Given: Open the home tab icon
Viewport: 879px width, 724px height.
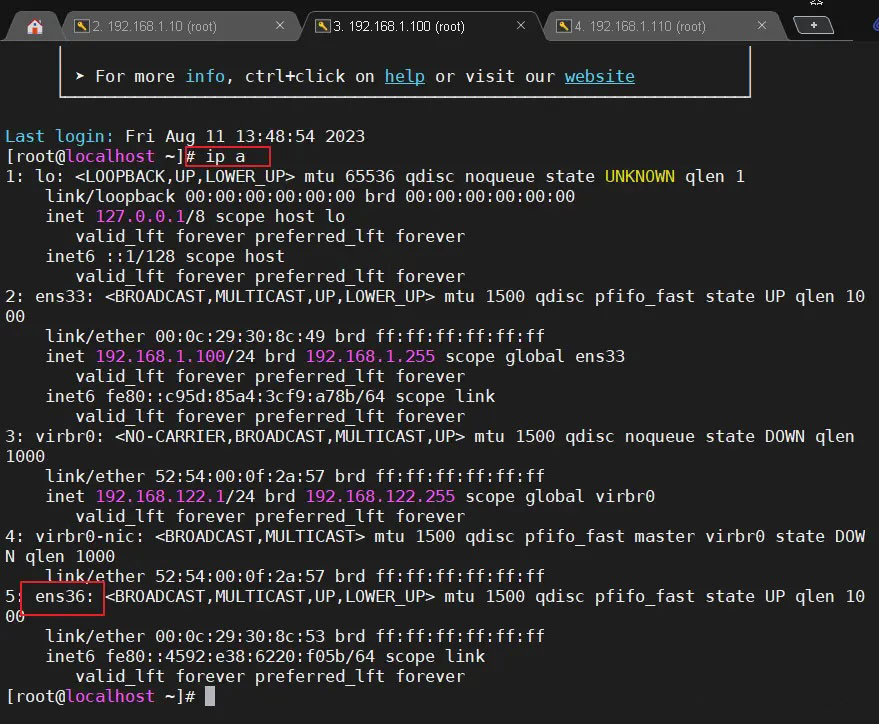Looking at the screenshot, I should (x=35, y=26).
